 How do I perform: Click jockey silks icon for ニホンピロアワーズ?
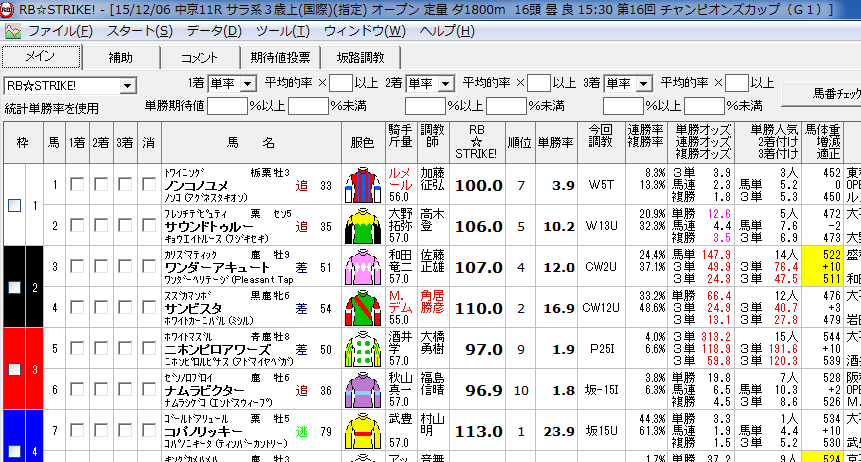(x=362, y=349)
